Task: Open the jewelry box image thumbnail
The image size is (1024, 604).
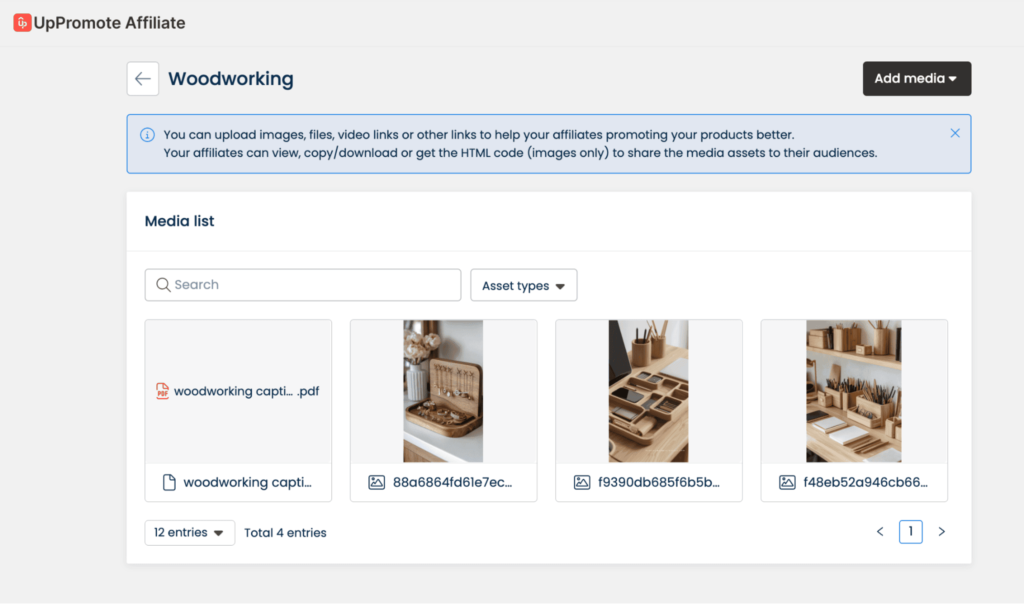Action: [x=443, y=391]
